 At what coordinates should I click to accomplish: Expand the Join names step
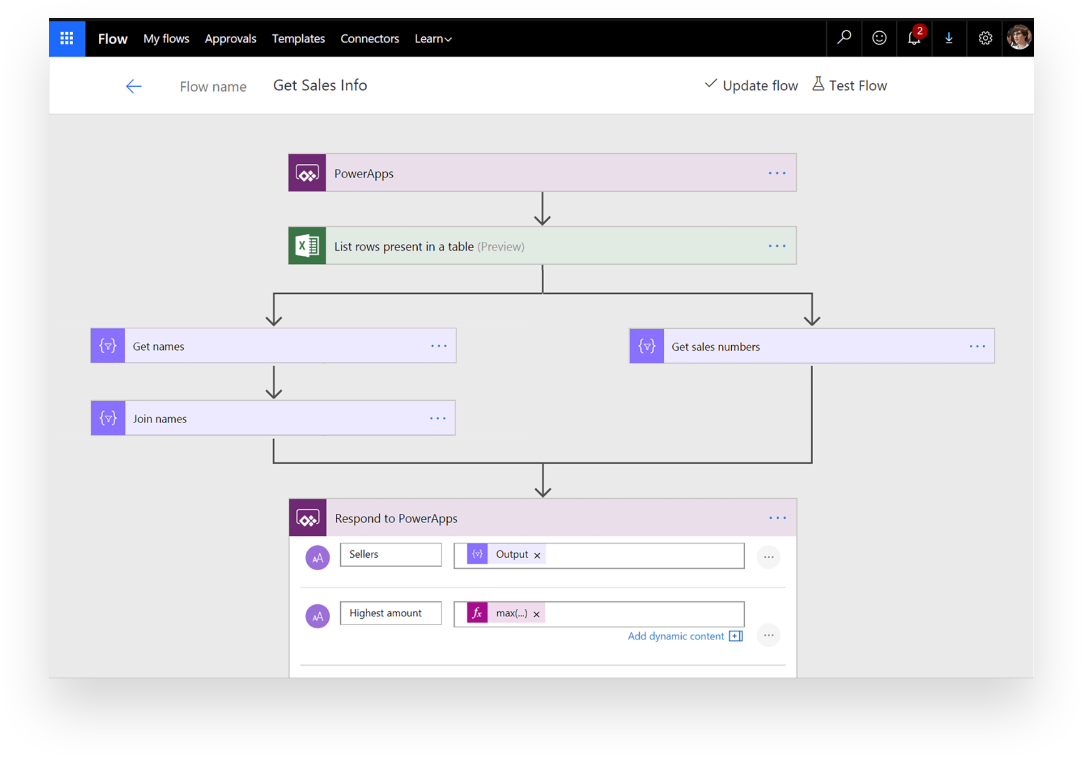[x=273, y=418]
